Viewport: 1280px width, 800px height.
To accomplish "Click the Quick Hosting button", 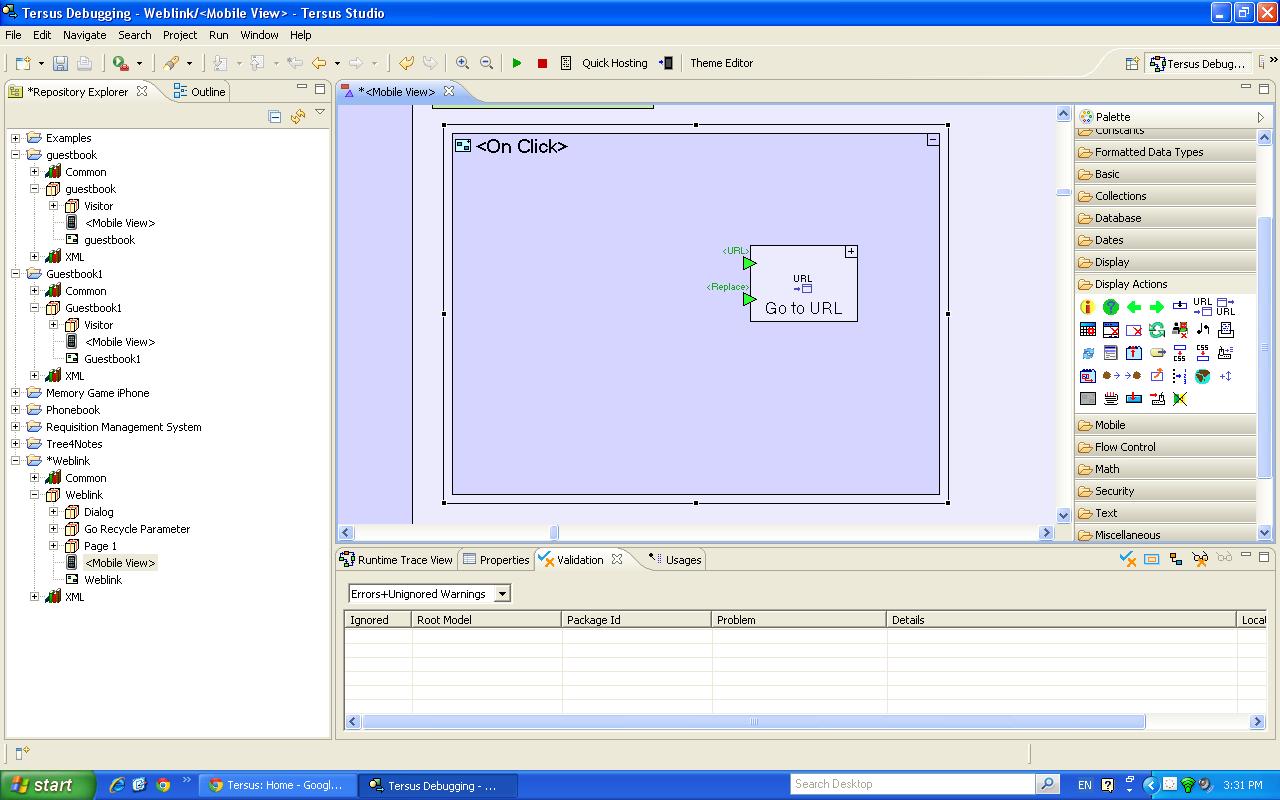I will (x=614, y=63).
